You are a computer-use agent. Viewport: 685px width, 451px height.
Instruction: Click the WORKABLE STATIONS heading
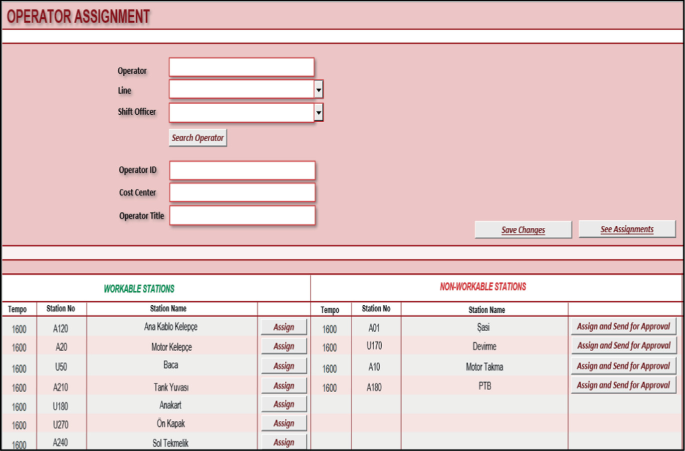(x=139, y=289)
